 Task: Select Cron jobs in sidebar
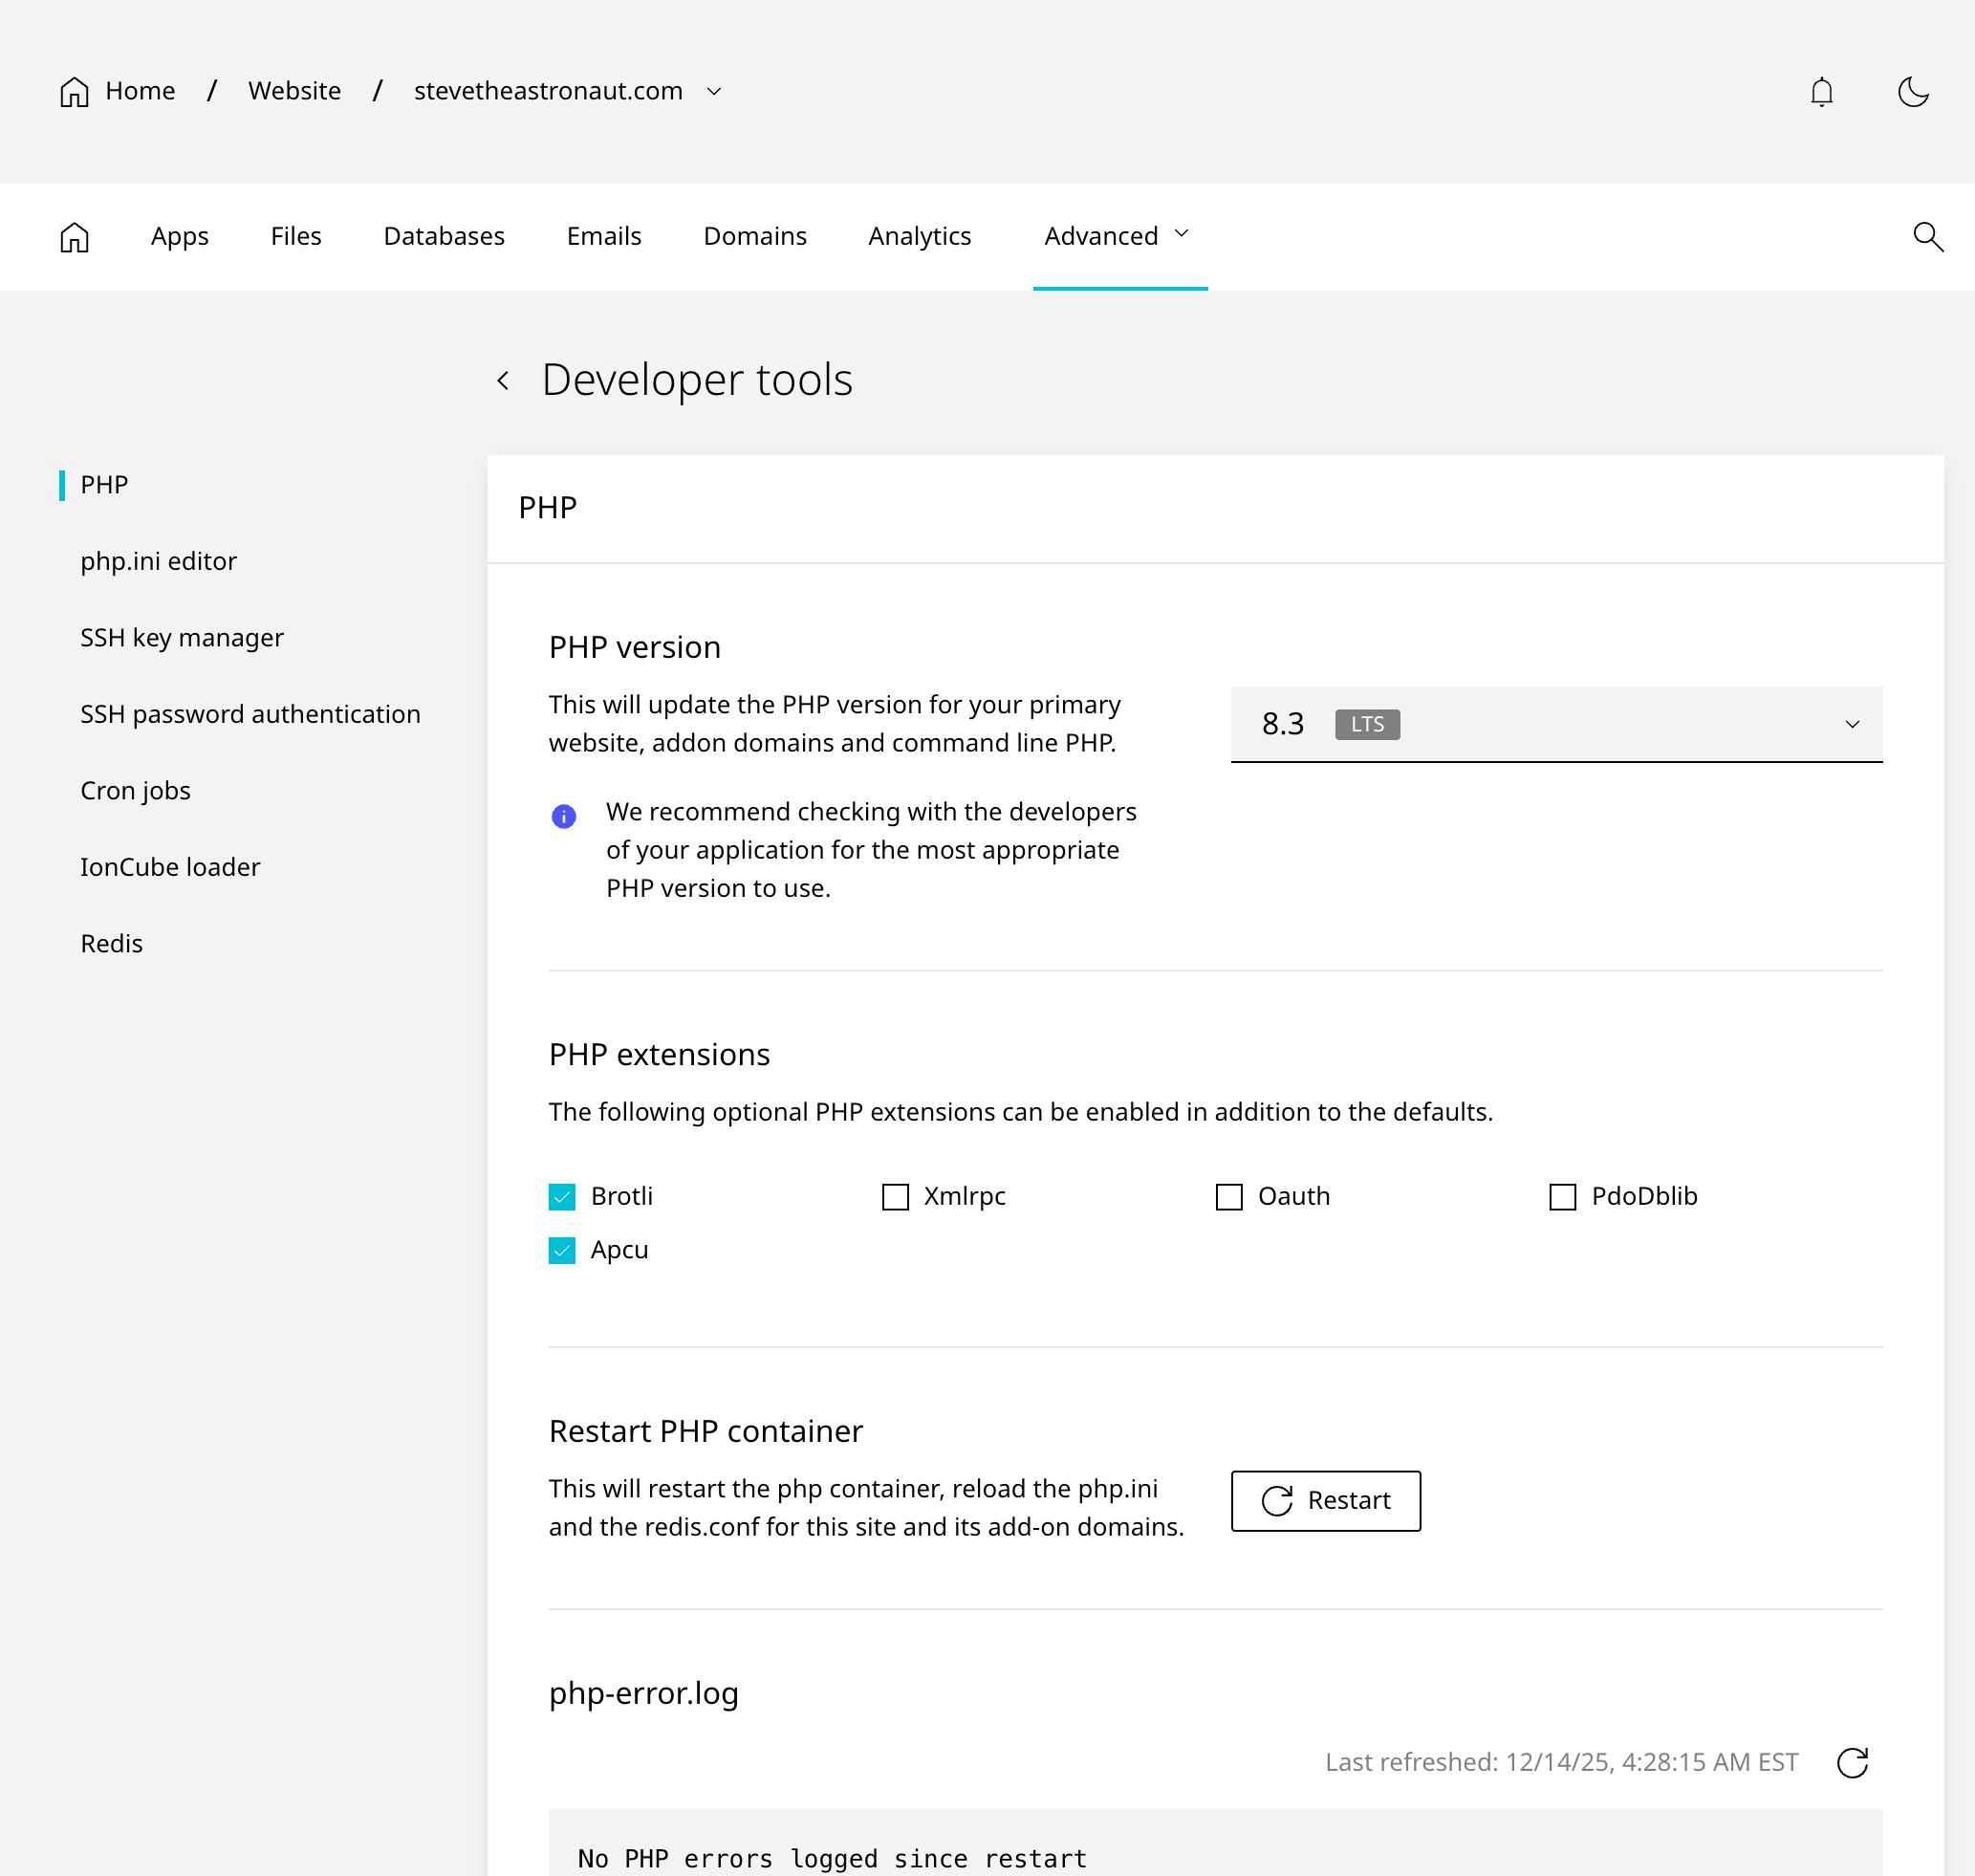pos(135,791)
